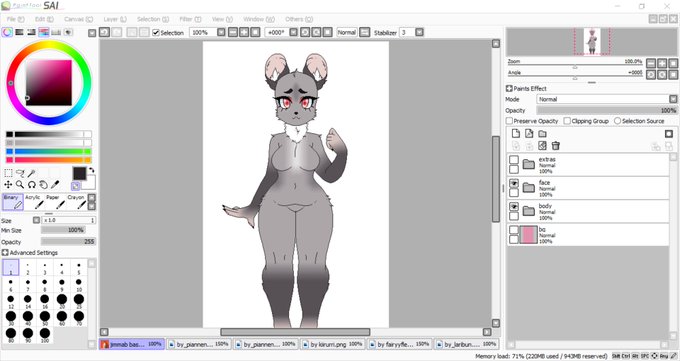
Task: Open the brush Size multiplier dropdown
Action: [x=36, y=220]
